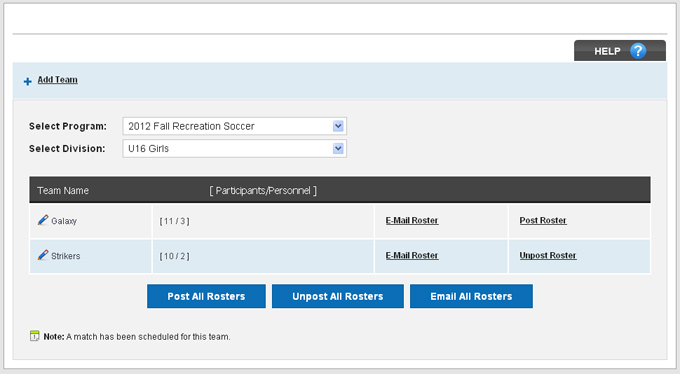
Task: Click the Post All Rosters button
Action: (x=206, y=296)
